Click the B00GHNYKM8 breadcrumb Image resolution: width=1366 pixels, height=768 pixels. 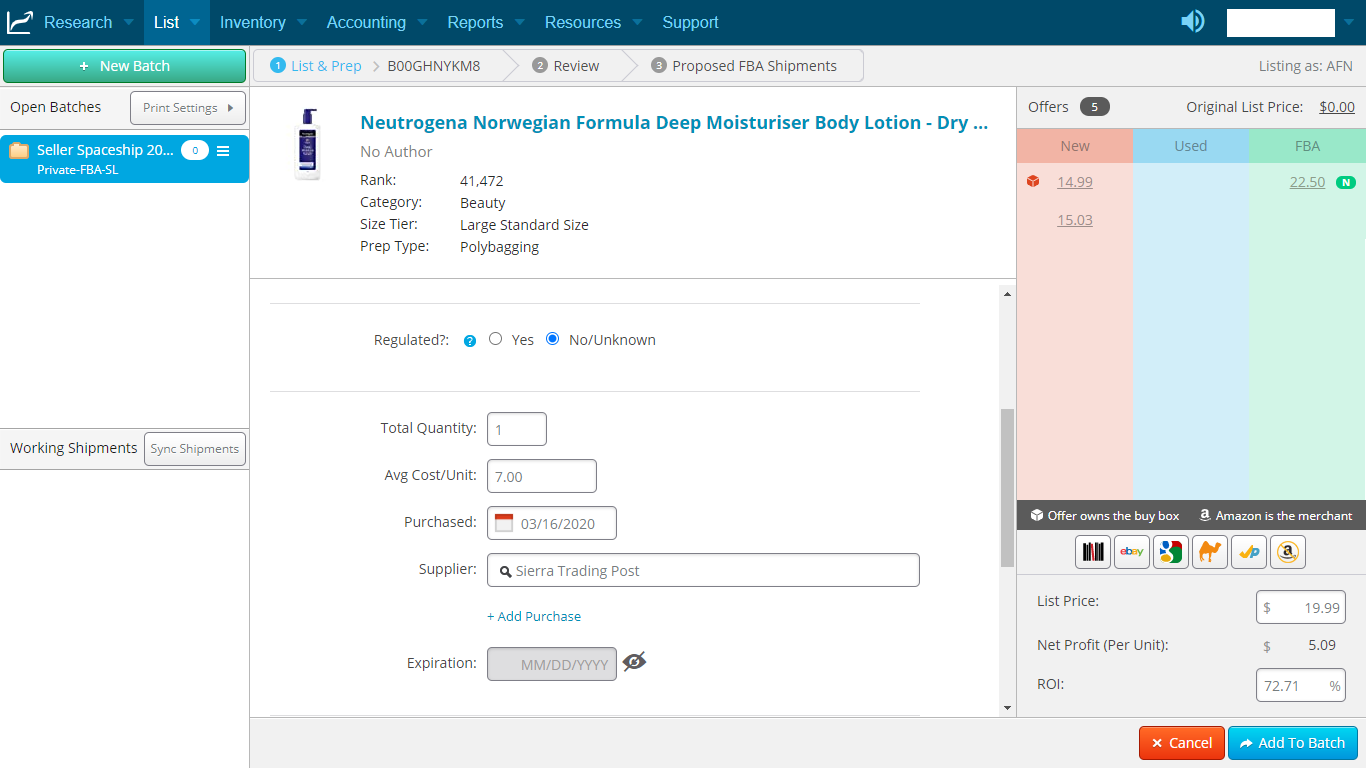click(x=434, y=66)
